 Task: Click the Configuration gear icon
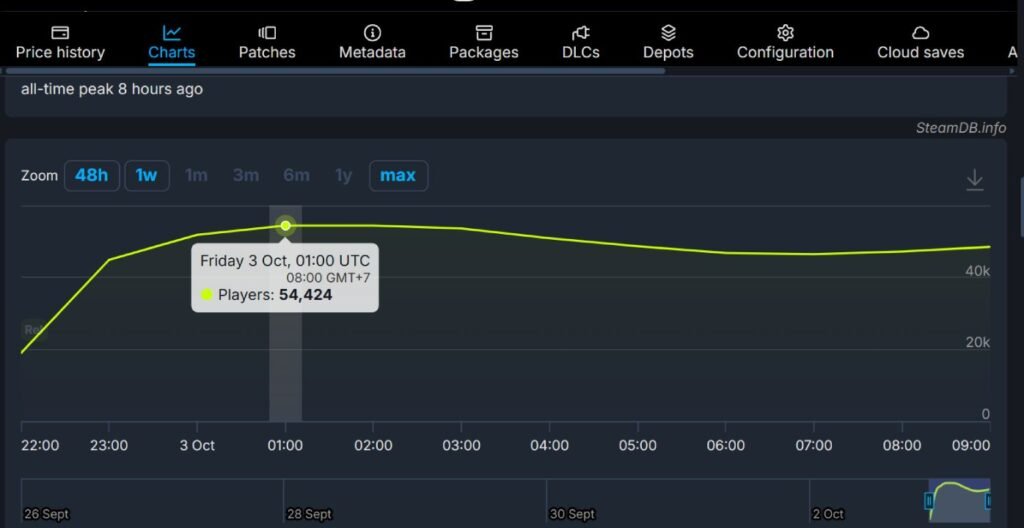(x=785, y=33)
